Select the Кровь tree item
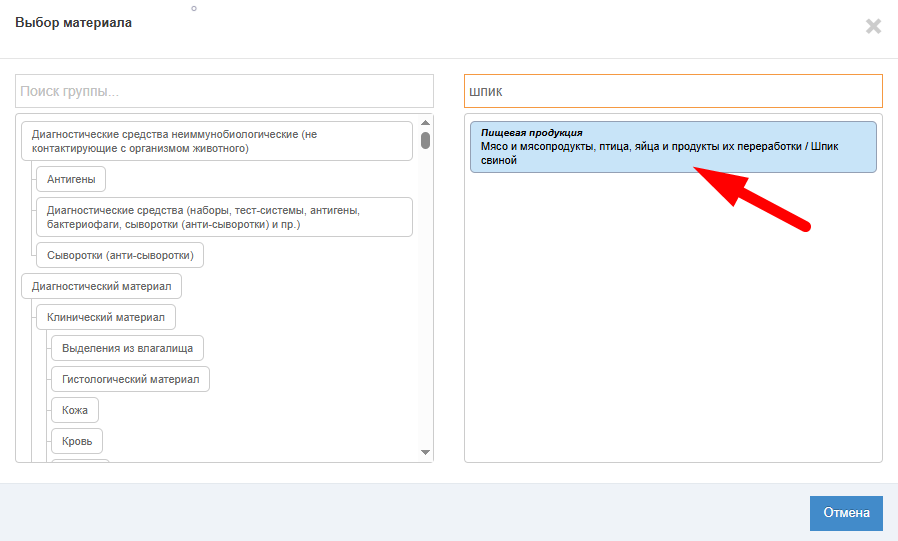 pos(76,441)
